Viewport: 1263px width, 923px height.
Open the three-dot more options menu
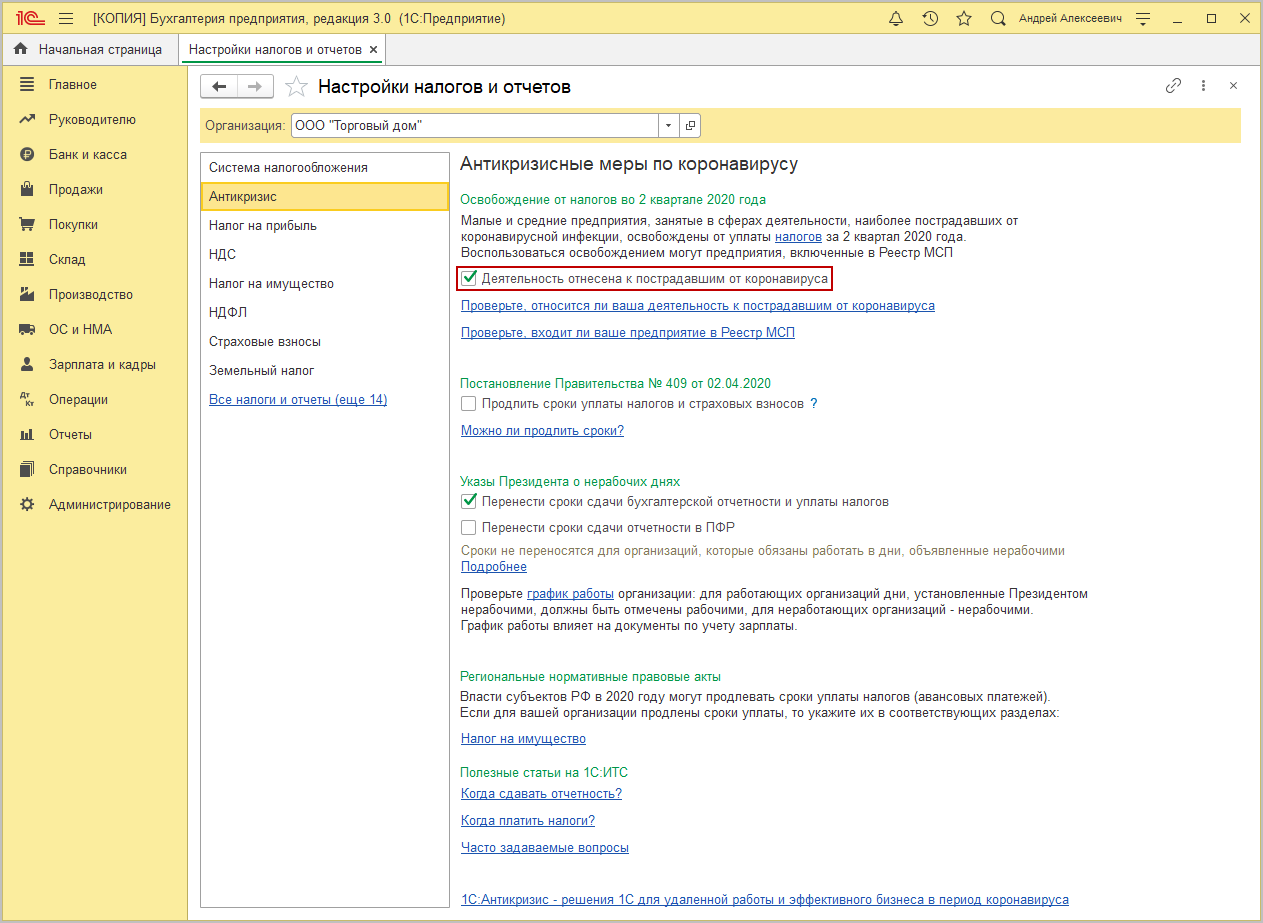pyautogui.click(x=1204, y=86)
